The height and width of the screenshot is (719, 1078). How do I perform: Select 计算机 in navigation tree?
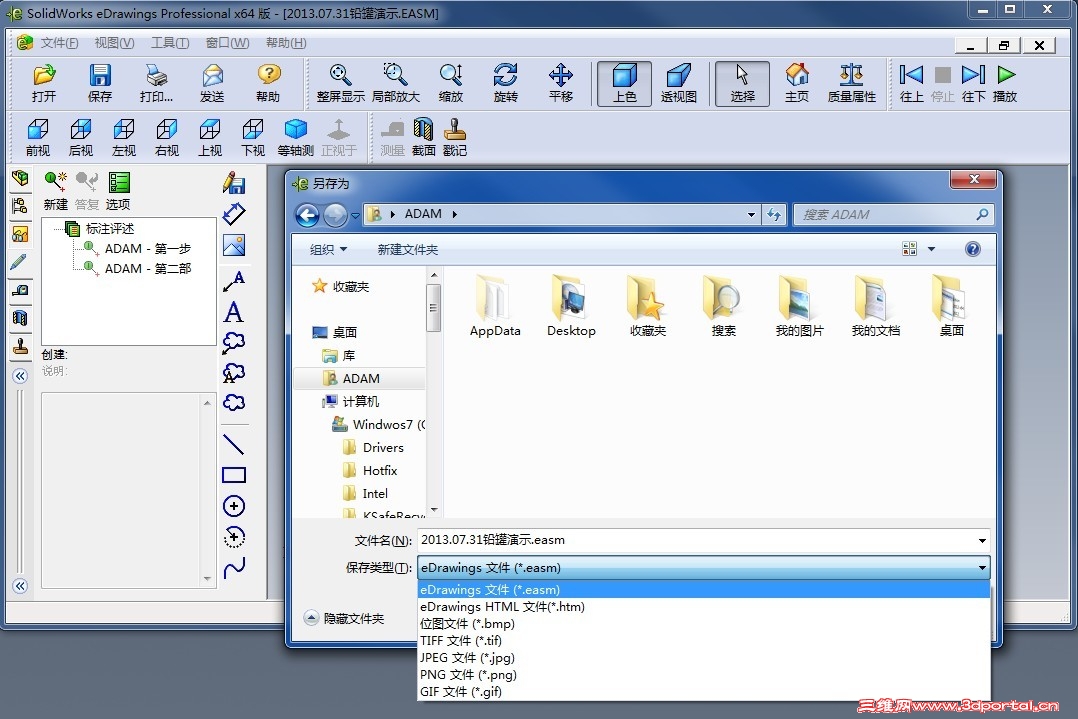coord(360,401)
